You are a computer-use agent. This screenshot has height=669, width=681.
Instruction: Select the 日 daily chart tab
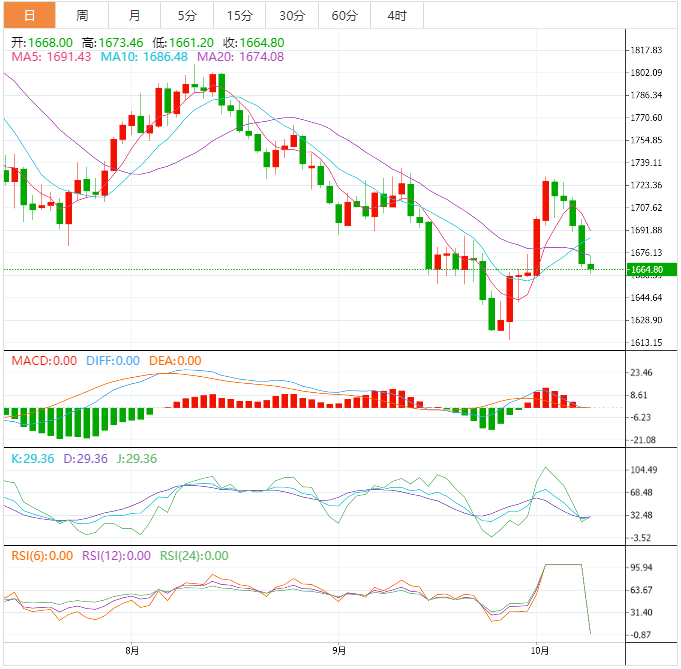click(28, 15)
